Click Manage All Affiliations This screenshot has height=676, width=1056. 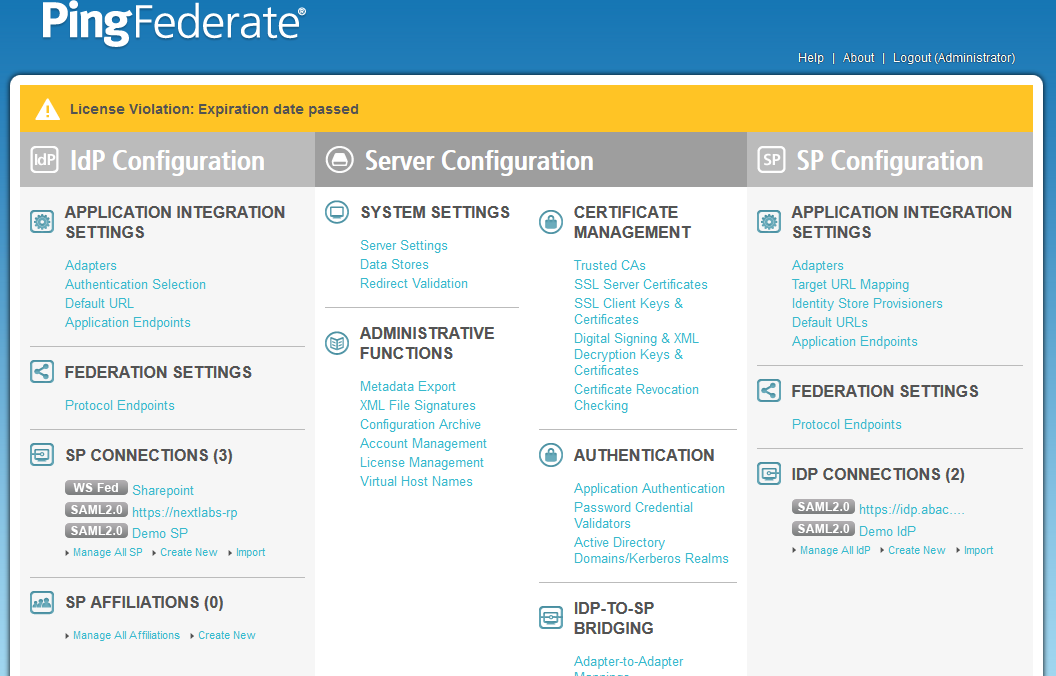point(127,635)
